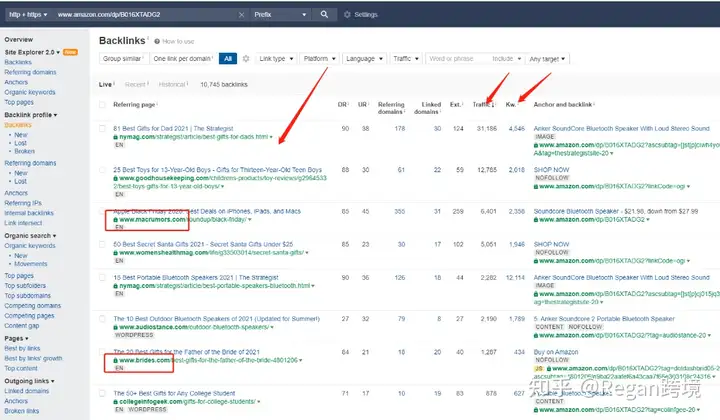
Task: Open Buy on Amazon anchor link
Action: [x=556, y=352]
